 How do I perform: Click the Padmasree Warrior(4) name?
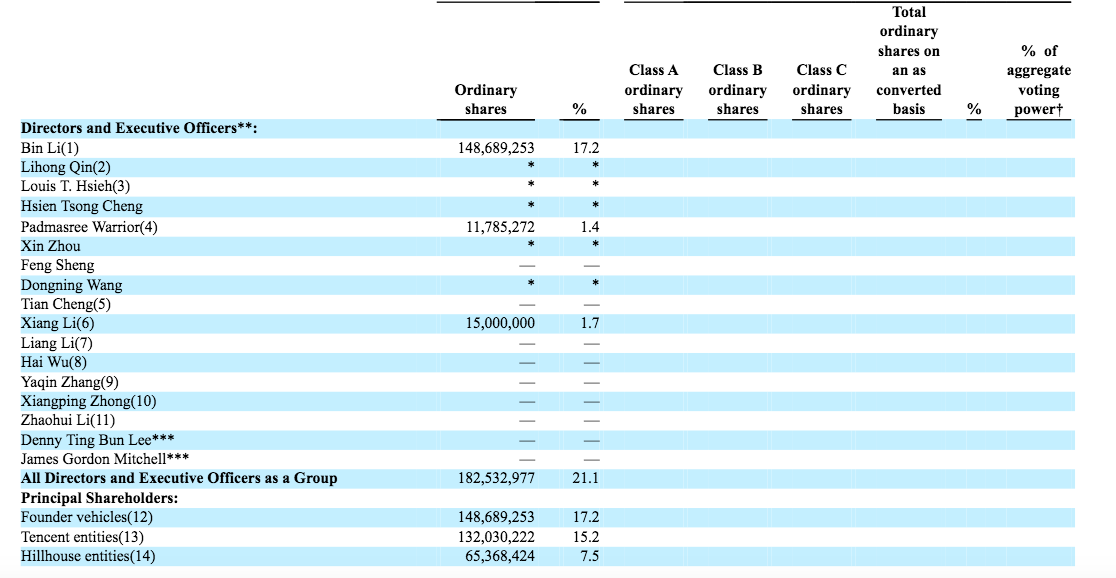click(x=89, y=227)
